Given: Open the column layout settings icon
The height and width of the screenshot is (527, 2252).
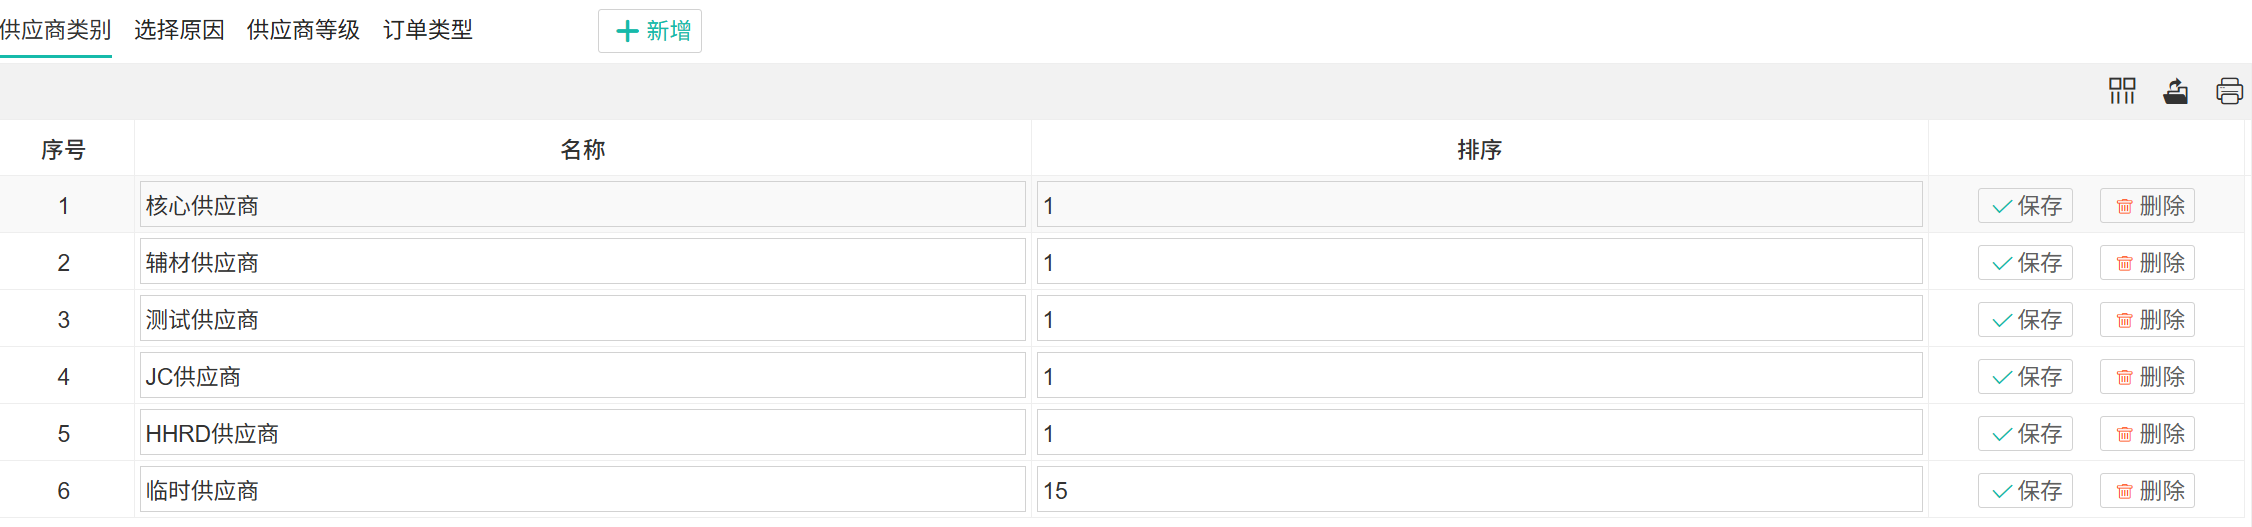Looking at the screenshot, I should click(2122, 91).
